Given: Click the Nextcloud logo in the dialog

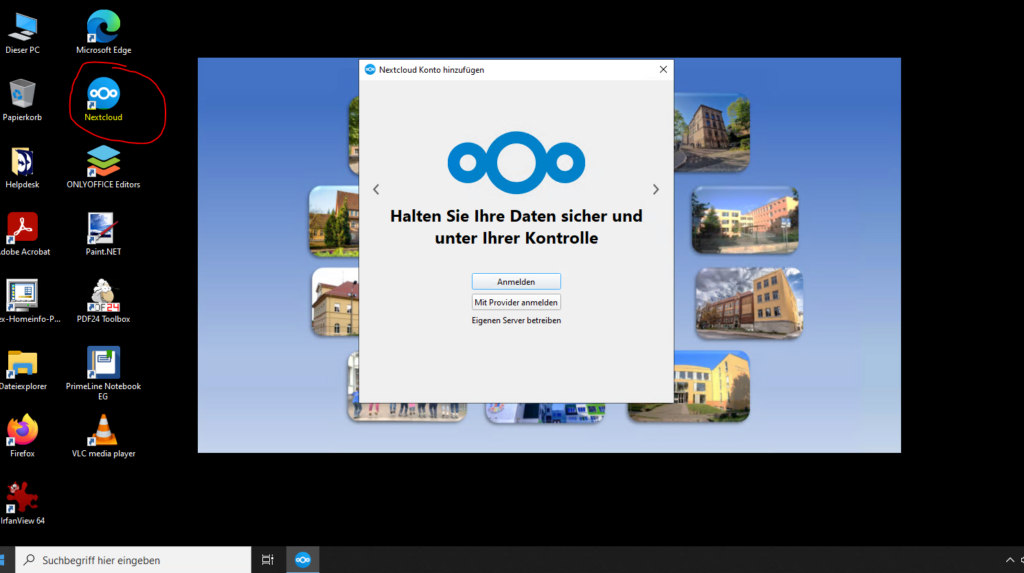Looking at the screenshot, I should pos(516,163).
